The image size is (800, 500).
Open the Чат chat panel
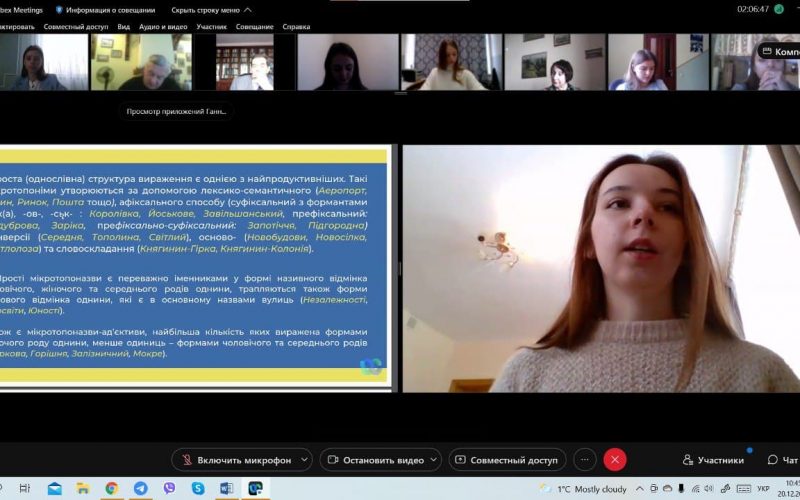782,460
